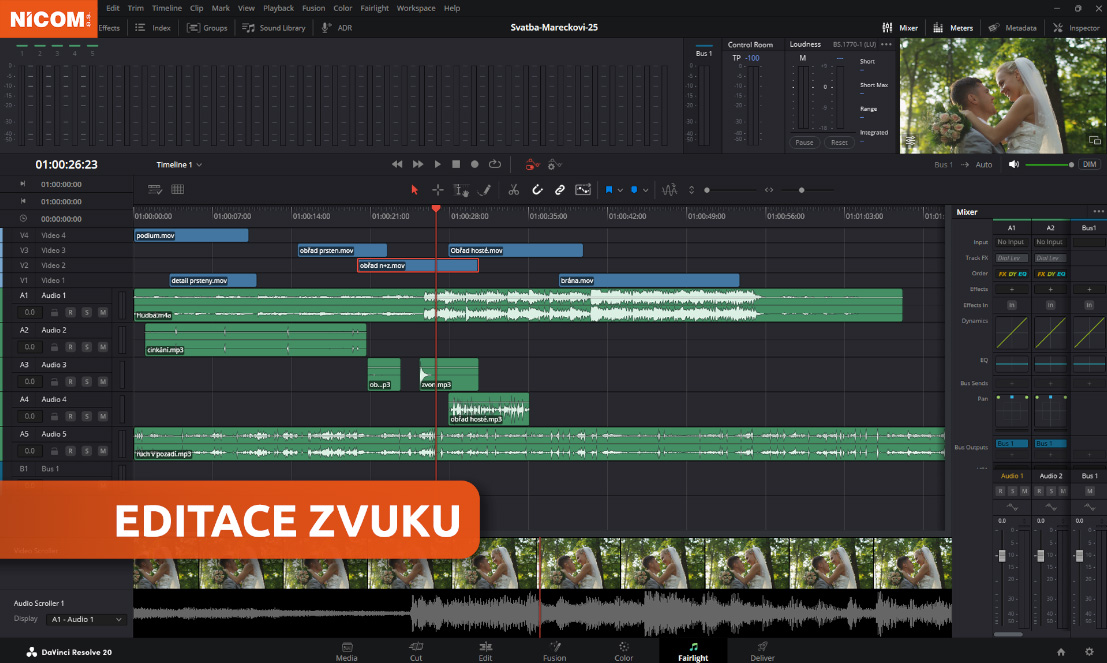Screen dimensions: 1107x663
Task: Open Audio Scroller display A1 - Audio 1 dropdown
Action: pyautogui.click(x=86, y=619)
